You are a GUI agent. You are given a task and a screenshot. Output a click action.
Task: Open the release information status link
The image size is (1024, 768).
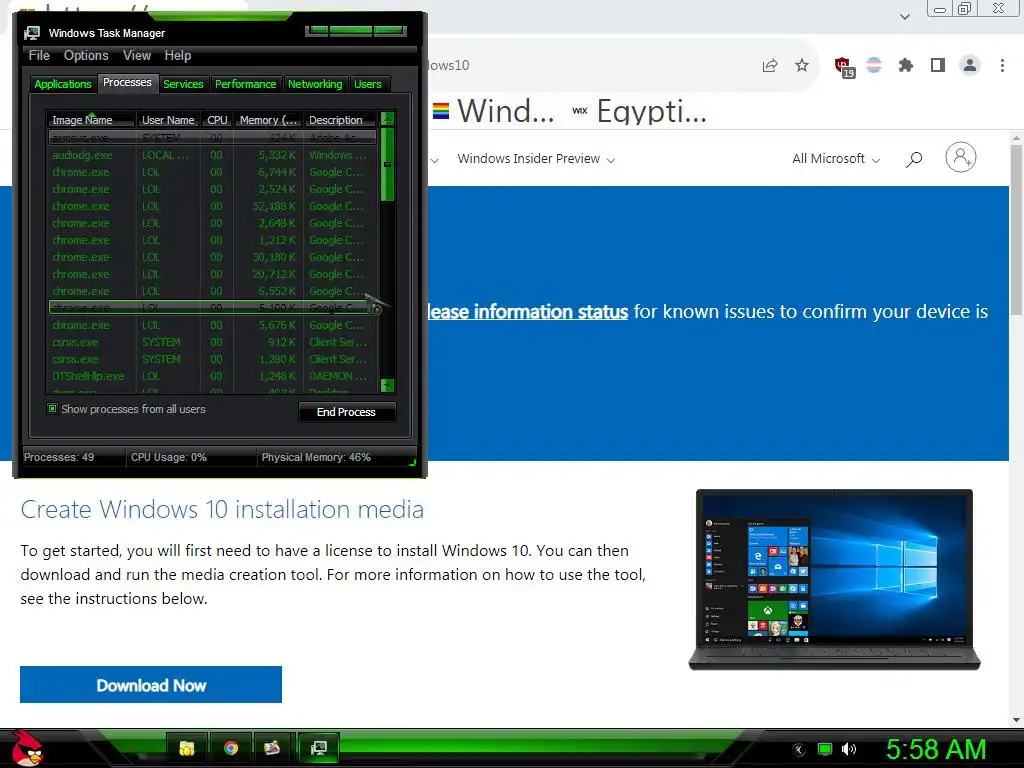click(x=528, y=312)
